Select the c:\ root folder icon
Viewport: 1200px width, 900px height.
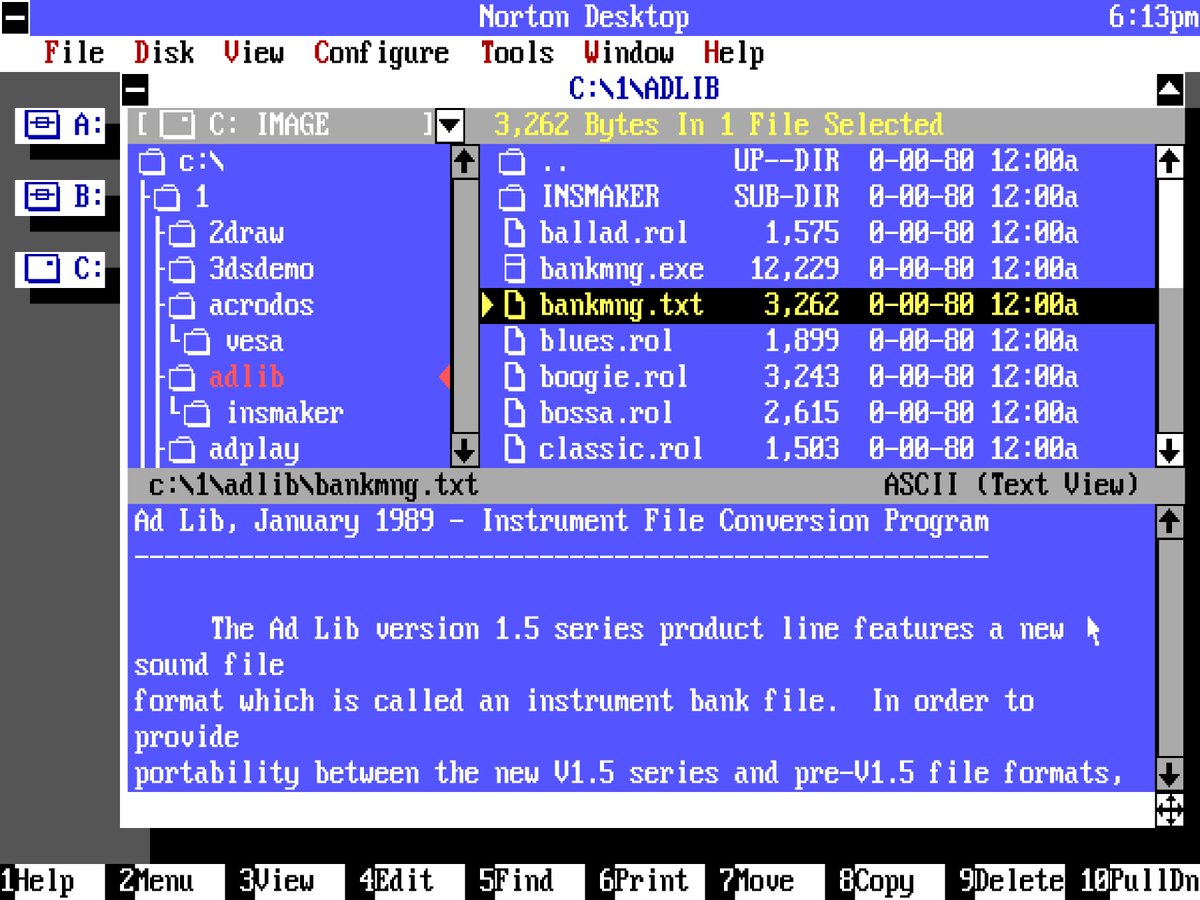coord(151,161)
